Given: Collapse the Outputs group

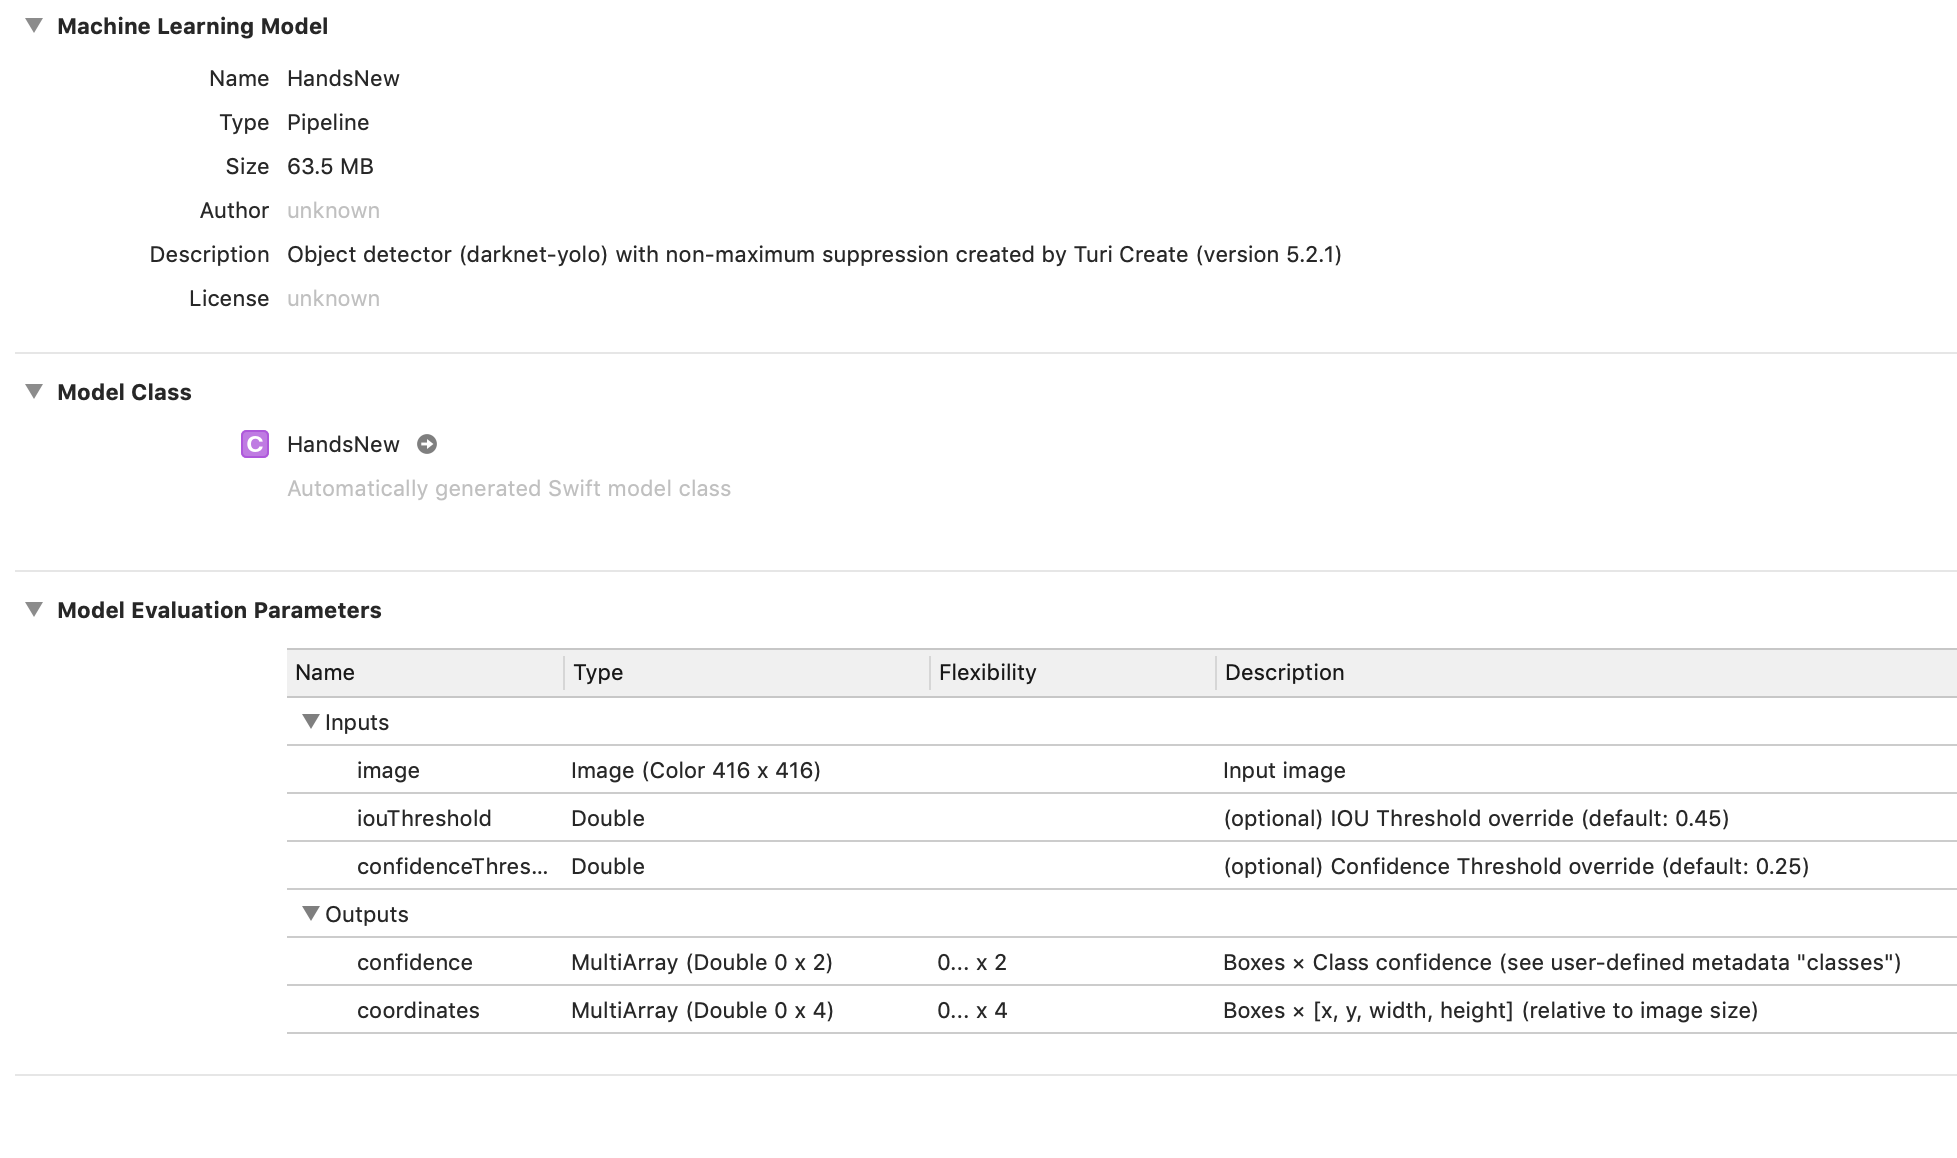Looking at the screenshot, I should (311, 913).
